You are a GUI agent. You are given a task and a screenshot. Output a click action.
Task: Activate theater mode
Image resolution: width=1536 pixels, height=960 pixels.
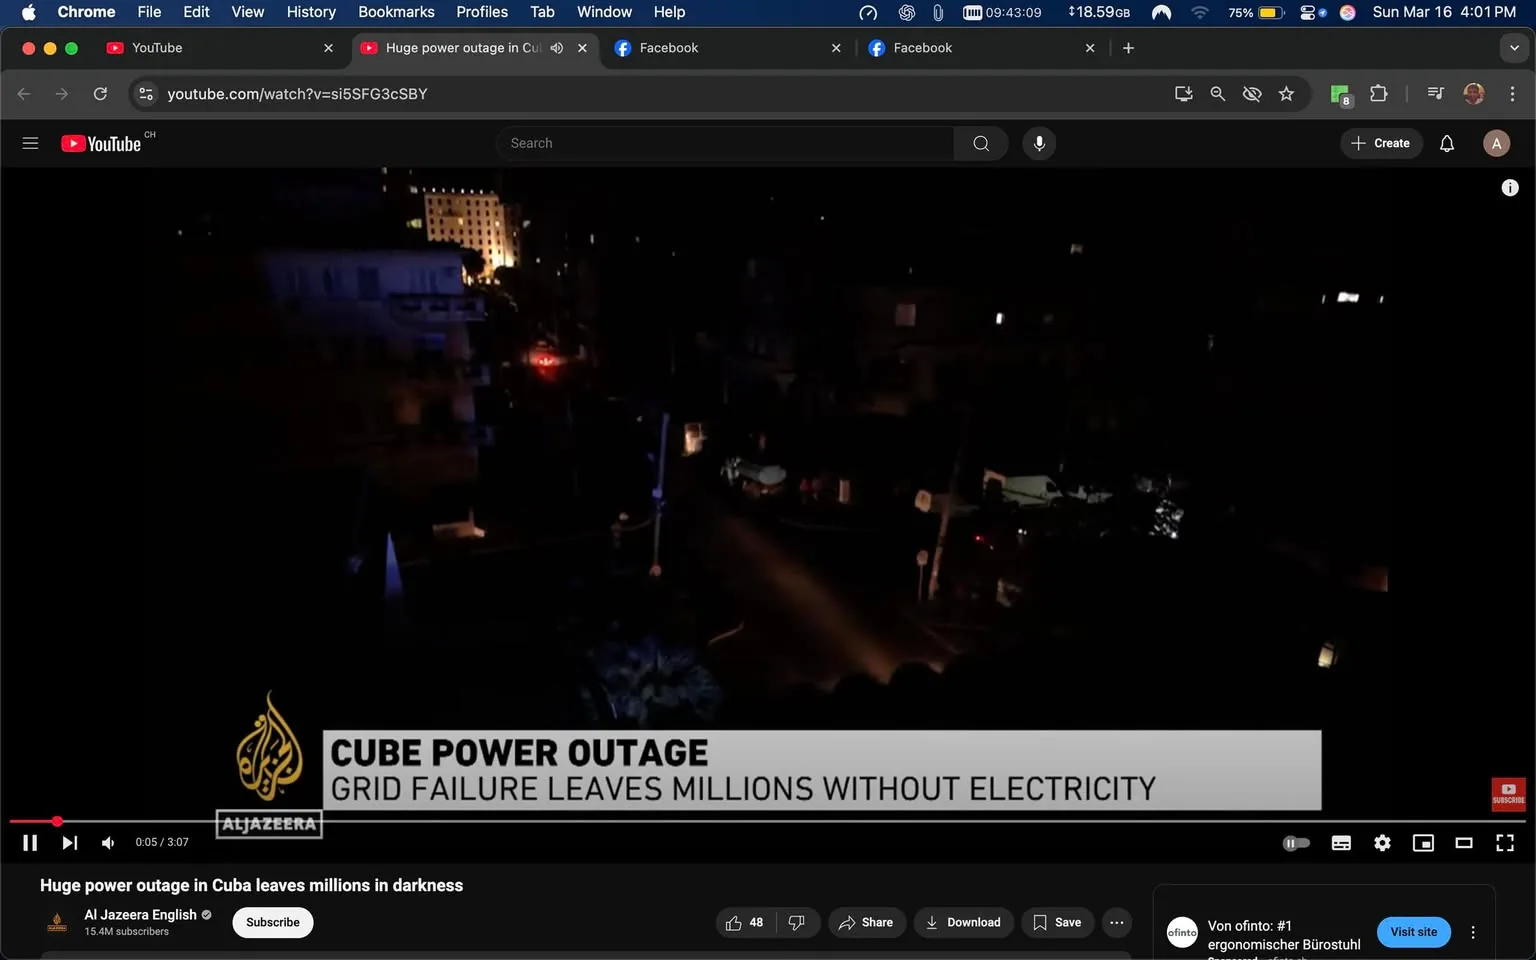click(1464, 842)
